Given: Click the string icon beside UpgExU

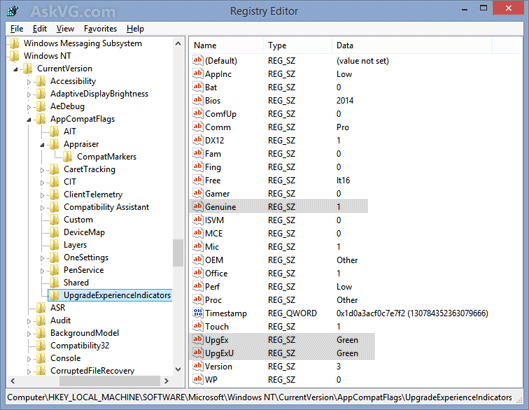Looking at the screenshot, I should point(198,353).
